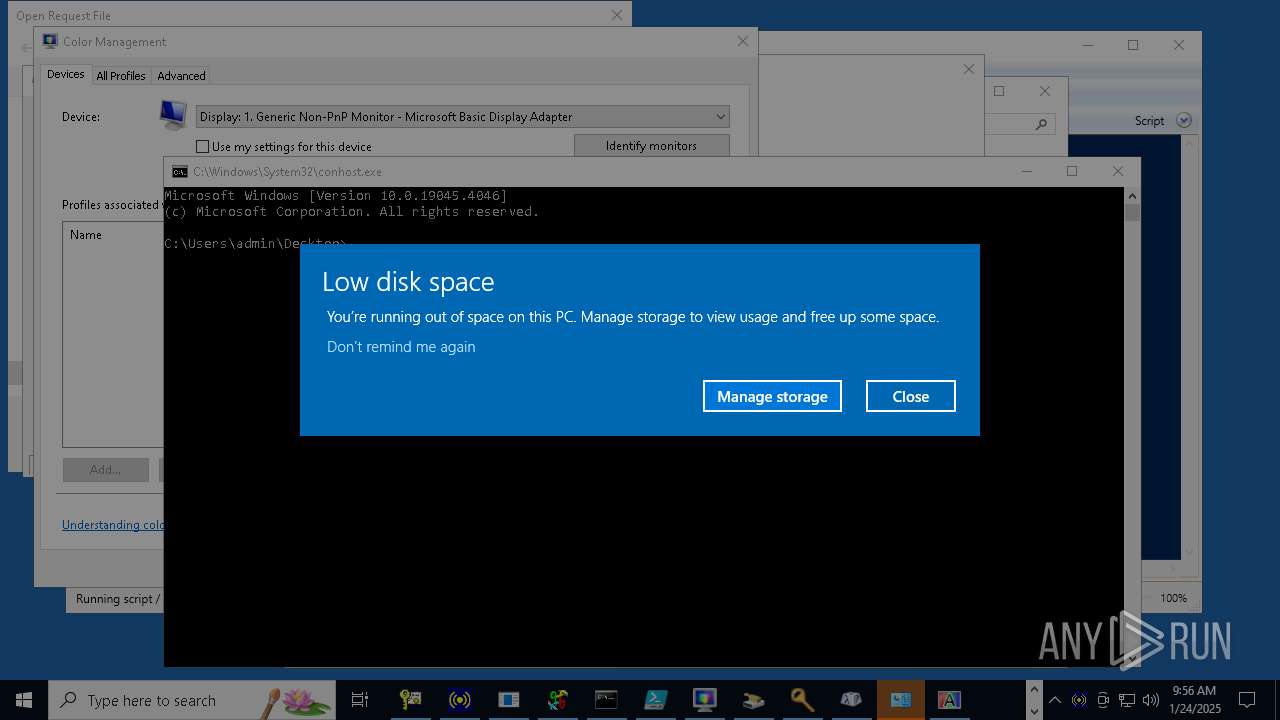1280x720 pixels.
Task: Select Don't remind me again
Action: point(401,347)
